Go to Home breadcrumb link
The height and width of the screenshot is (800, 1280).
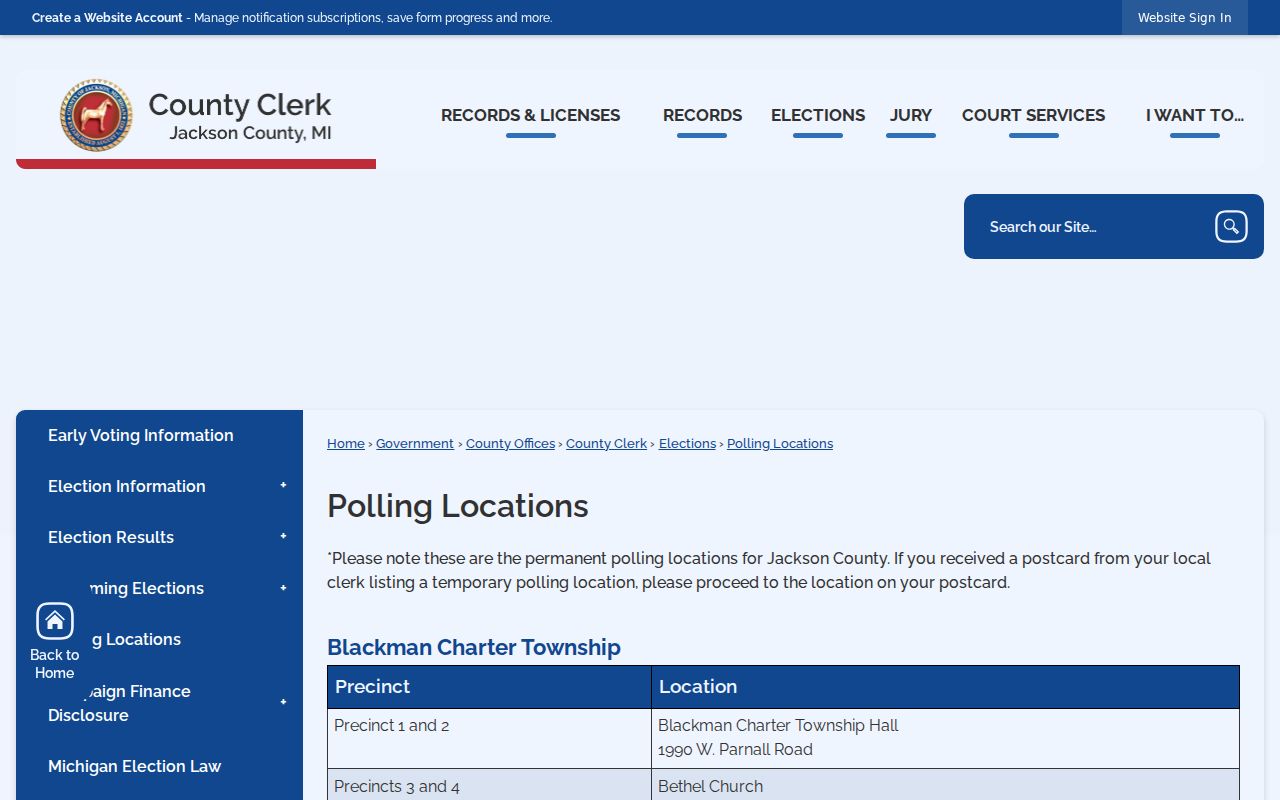pyautogui.click(x=346, y=444)
